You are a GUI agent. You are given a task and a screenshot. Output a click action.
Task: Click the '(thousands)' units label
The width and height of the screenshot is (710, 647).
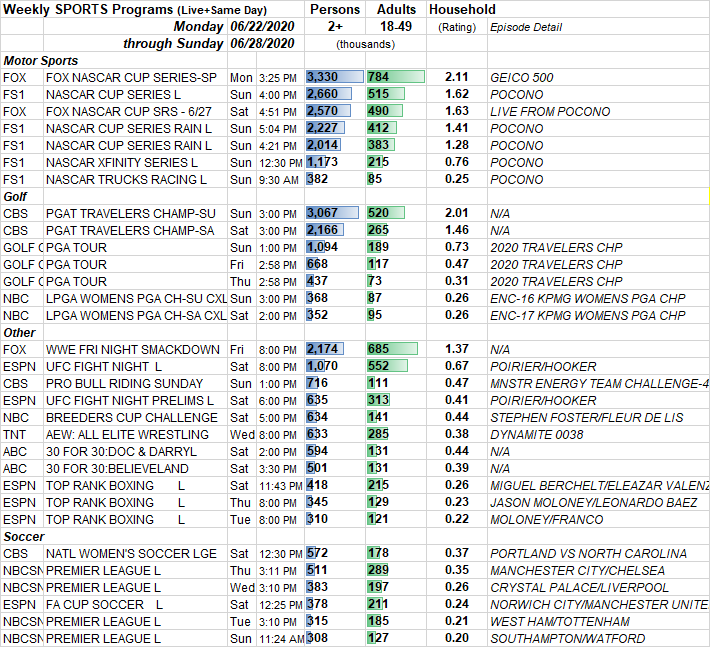click(x=365, y=44)
